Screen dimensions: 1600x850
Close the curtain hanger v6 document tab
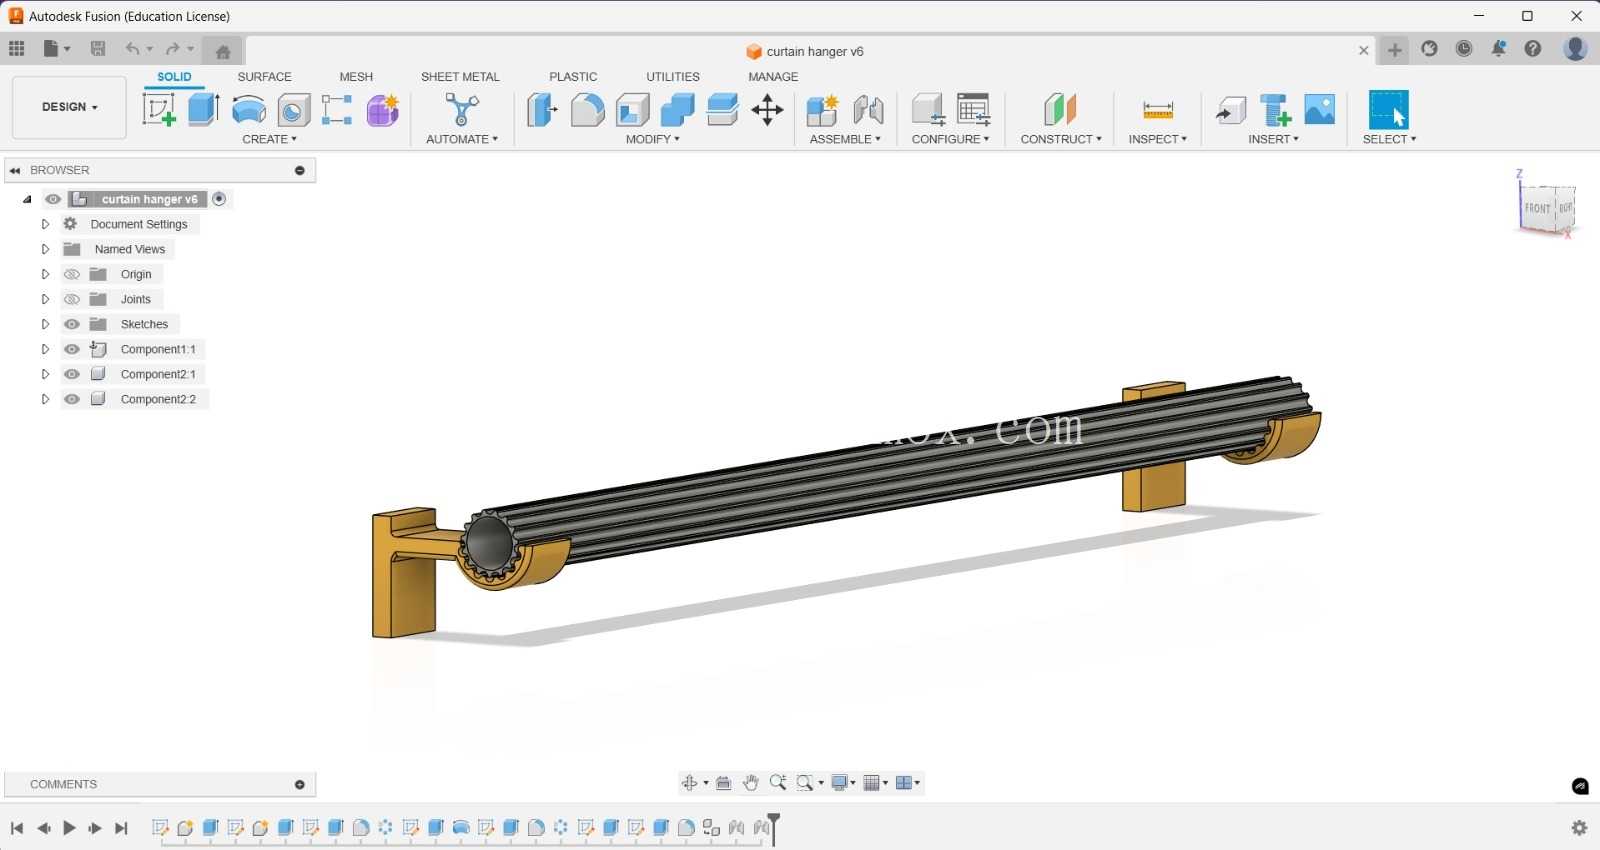[1363, 50]
